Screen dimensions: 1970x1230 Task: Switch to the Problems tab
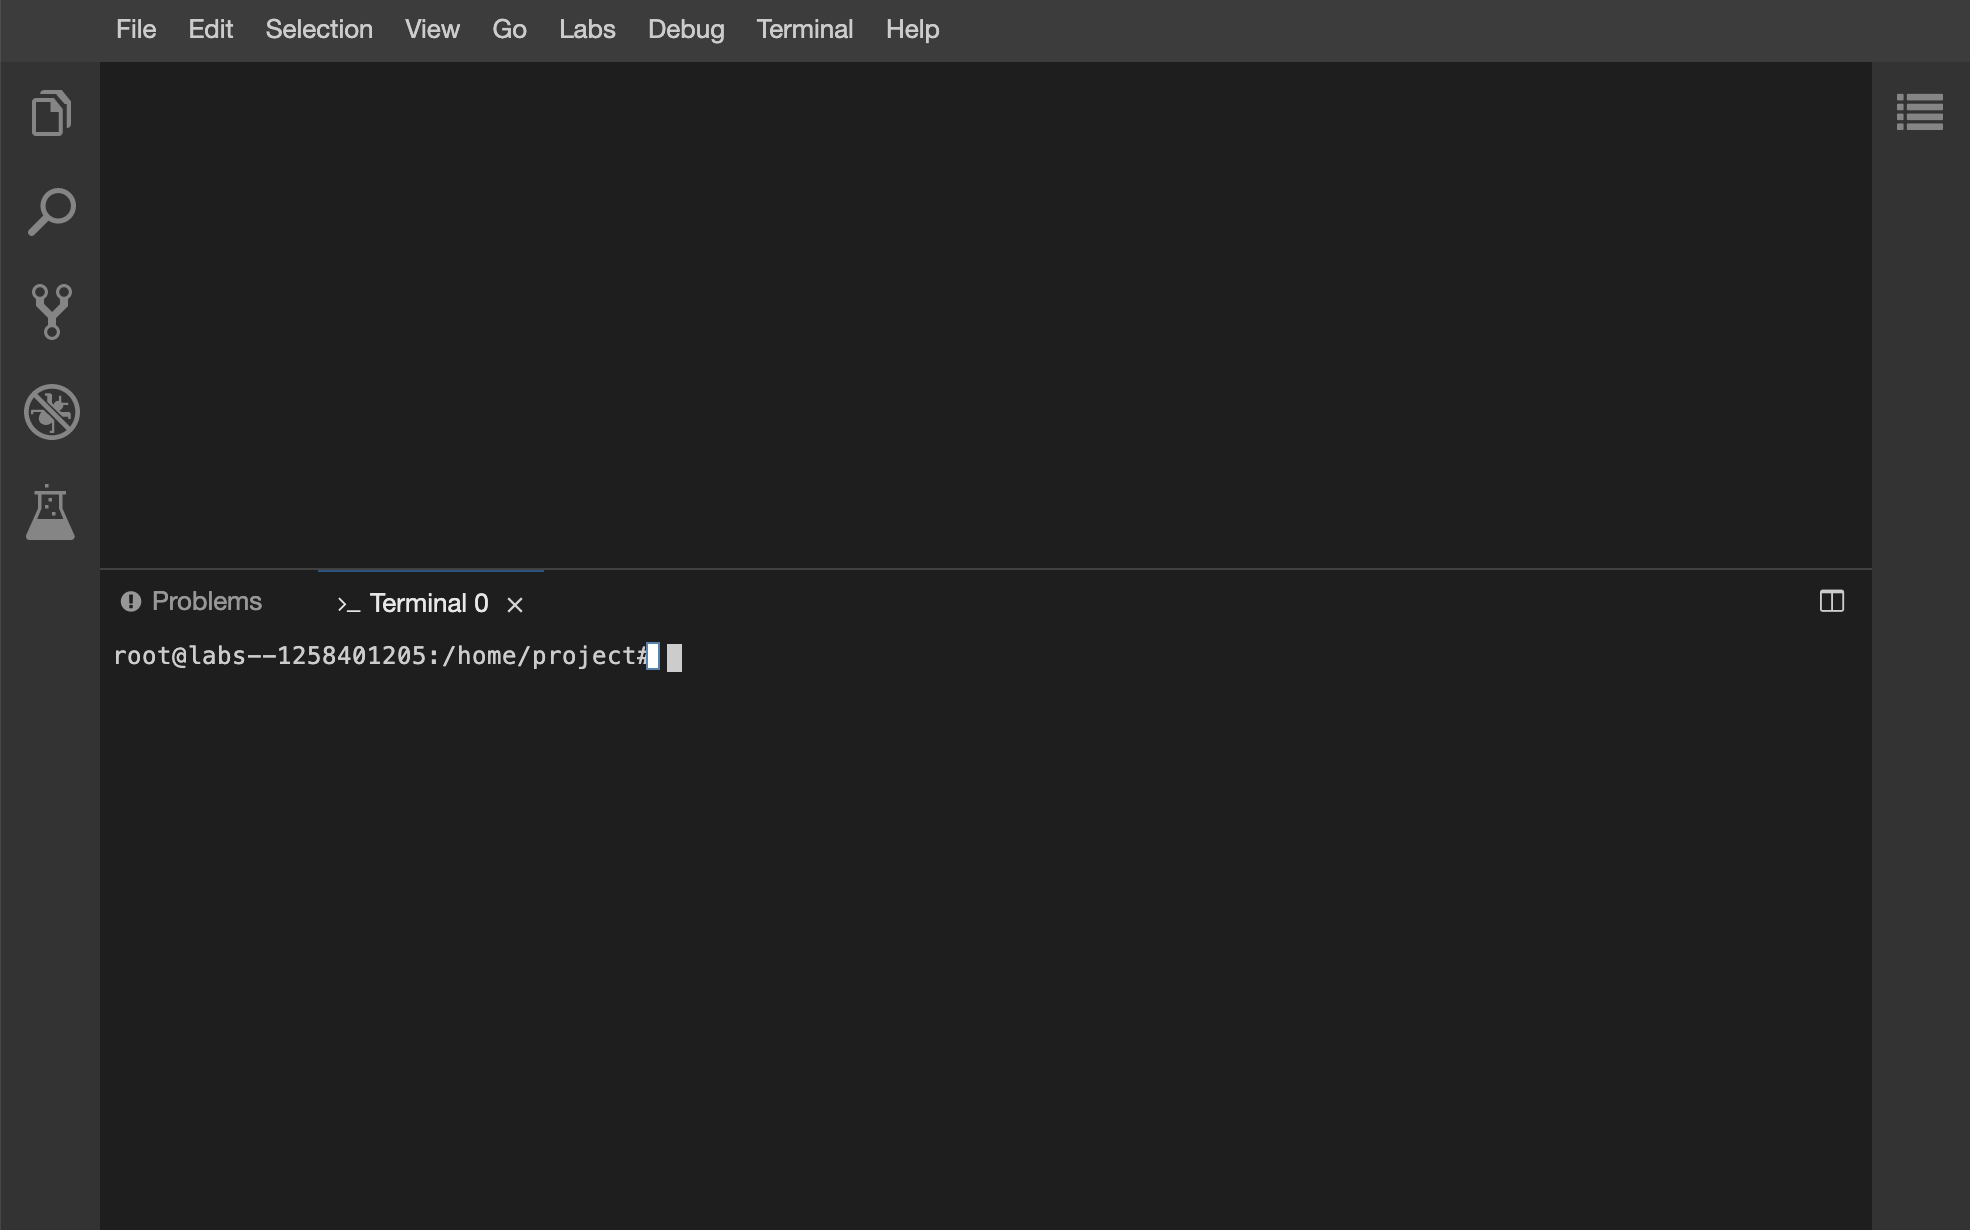pos(192,601)
